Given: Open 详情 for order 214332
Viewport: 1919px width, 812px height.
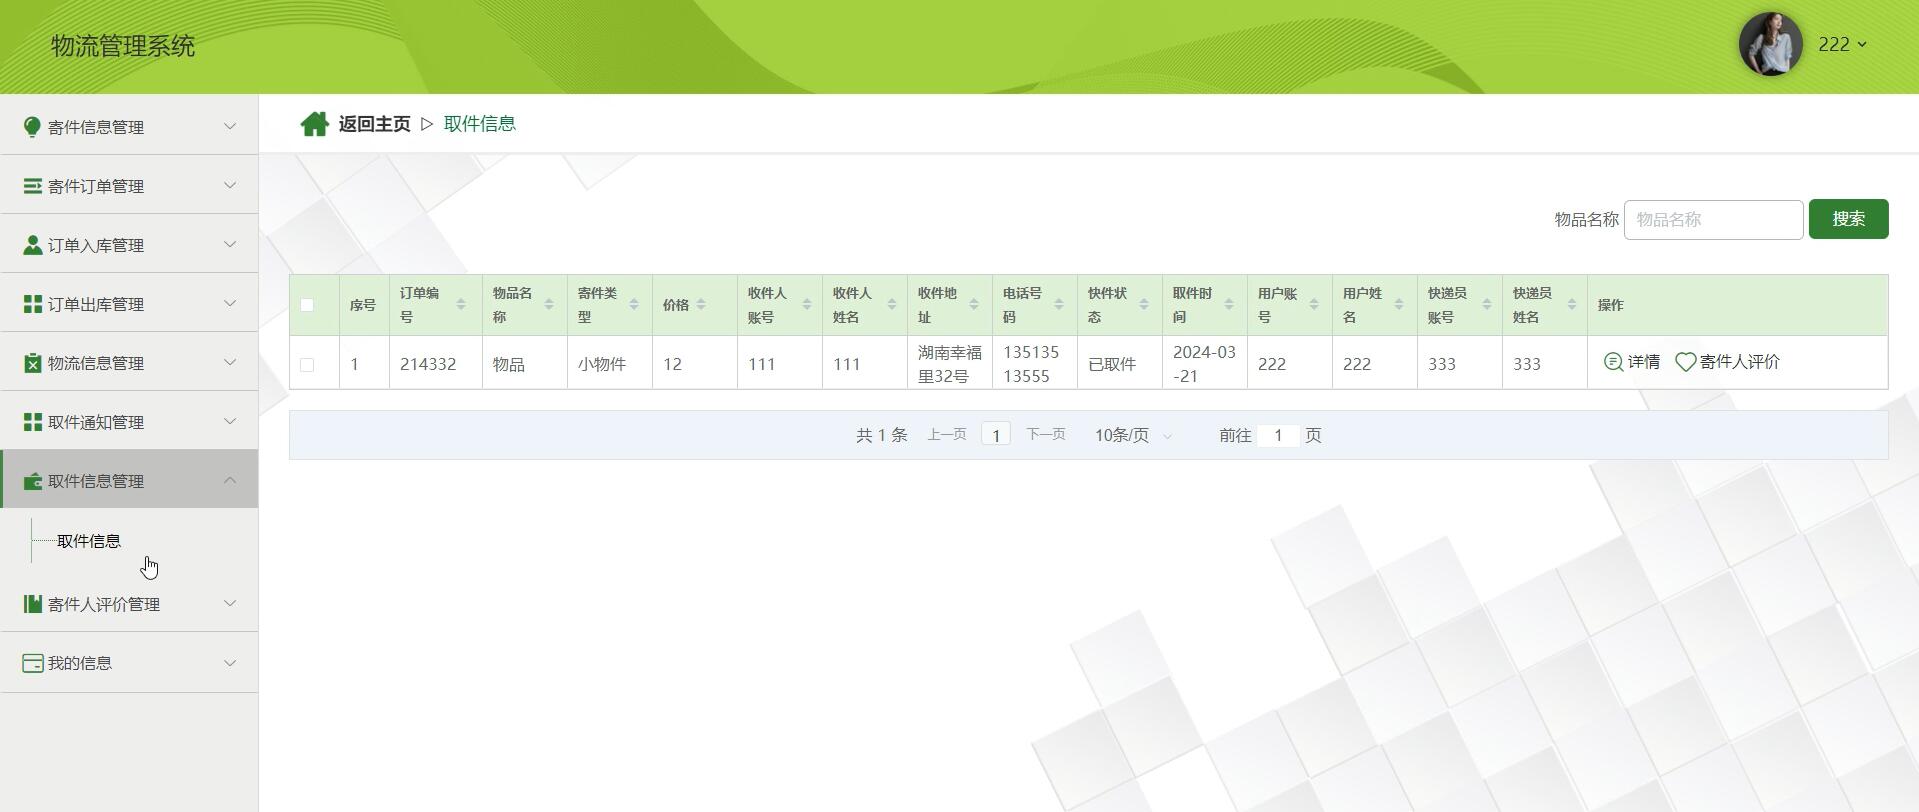Looking at the screenshot, I should pyautogui.click(x=1632, y=362).
